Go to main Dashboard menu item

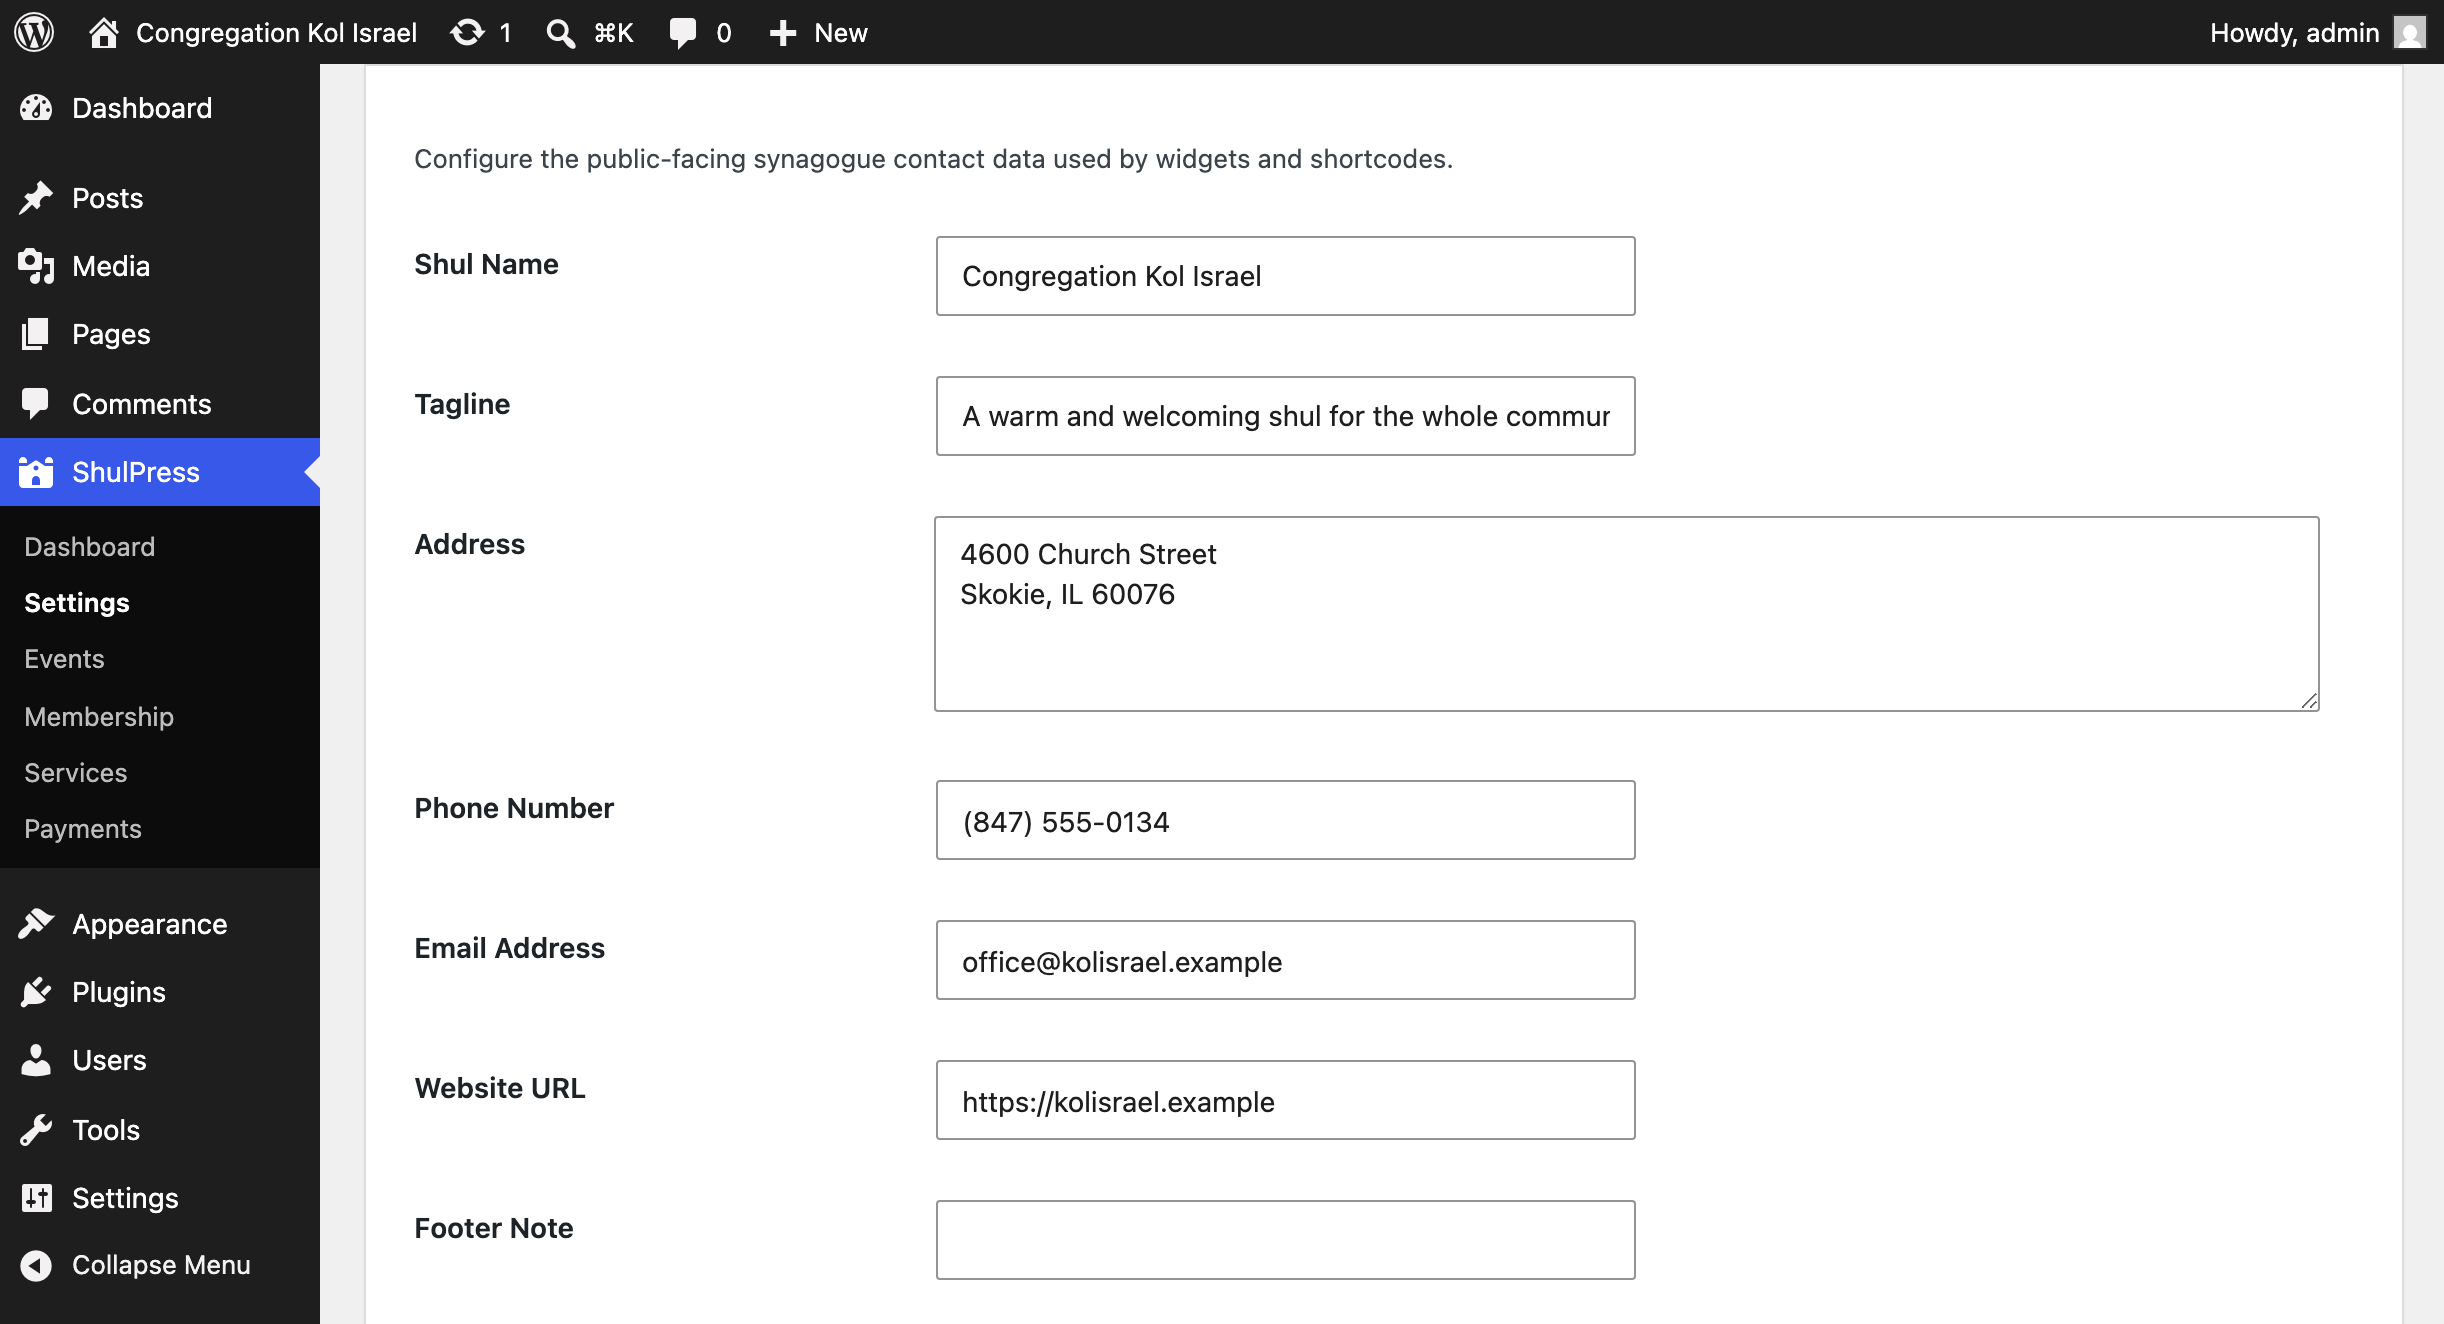tap(160, 108)
